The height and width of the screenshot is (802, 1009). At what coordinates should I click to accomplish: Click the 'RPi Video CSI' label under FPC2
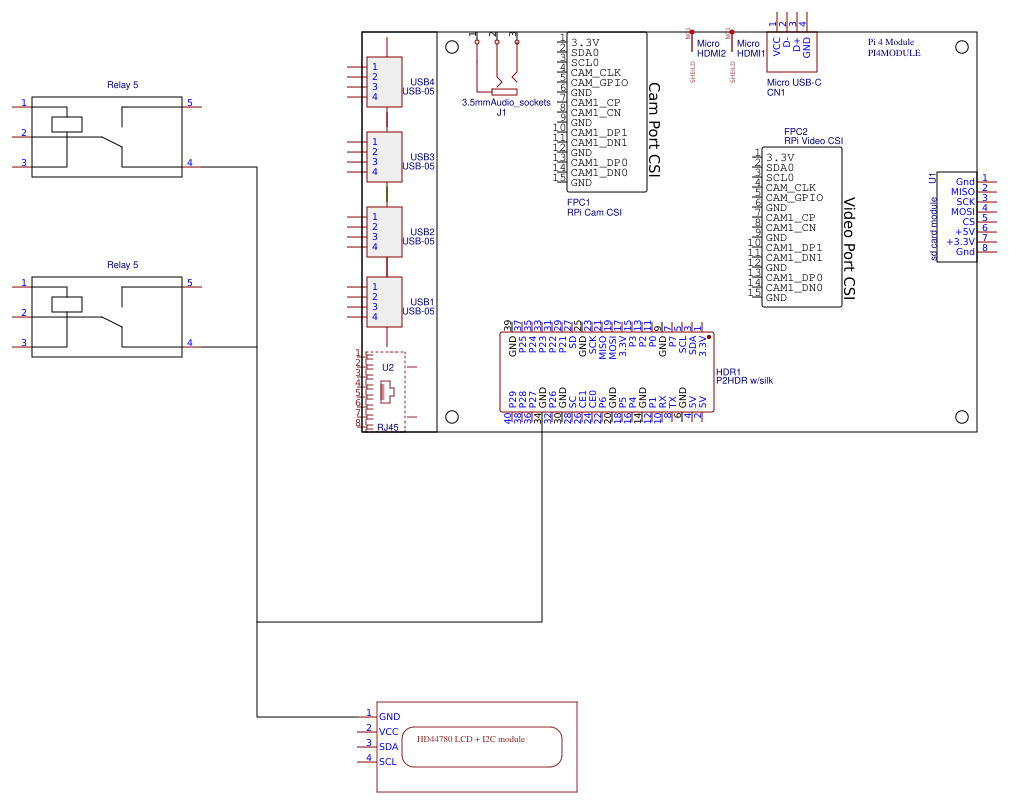pos(813,141)
